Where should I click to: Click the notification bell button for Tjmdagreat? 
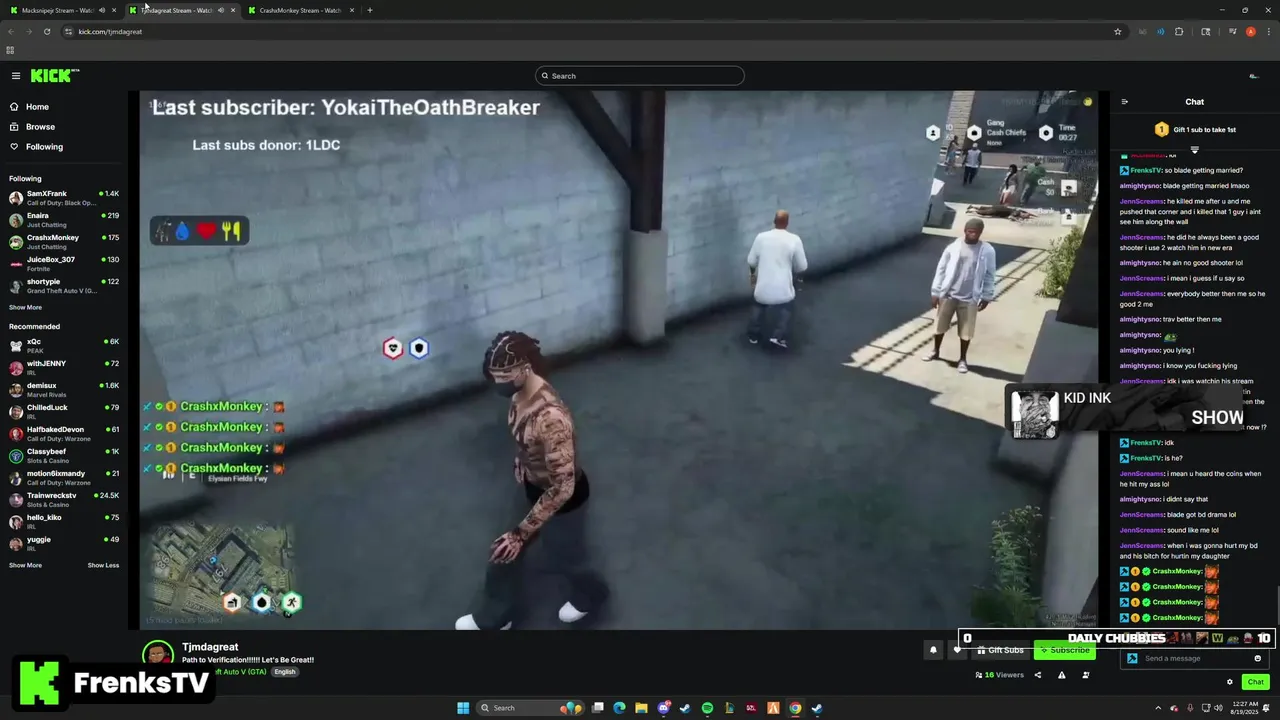pos(933,650)
